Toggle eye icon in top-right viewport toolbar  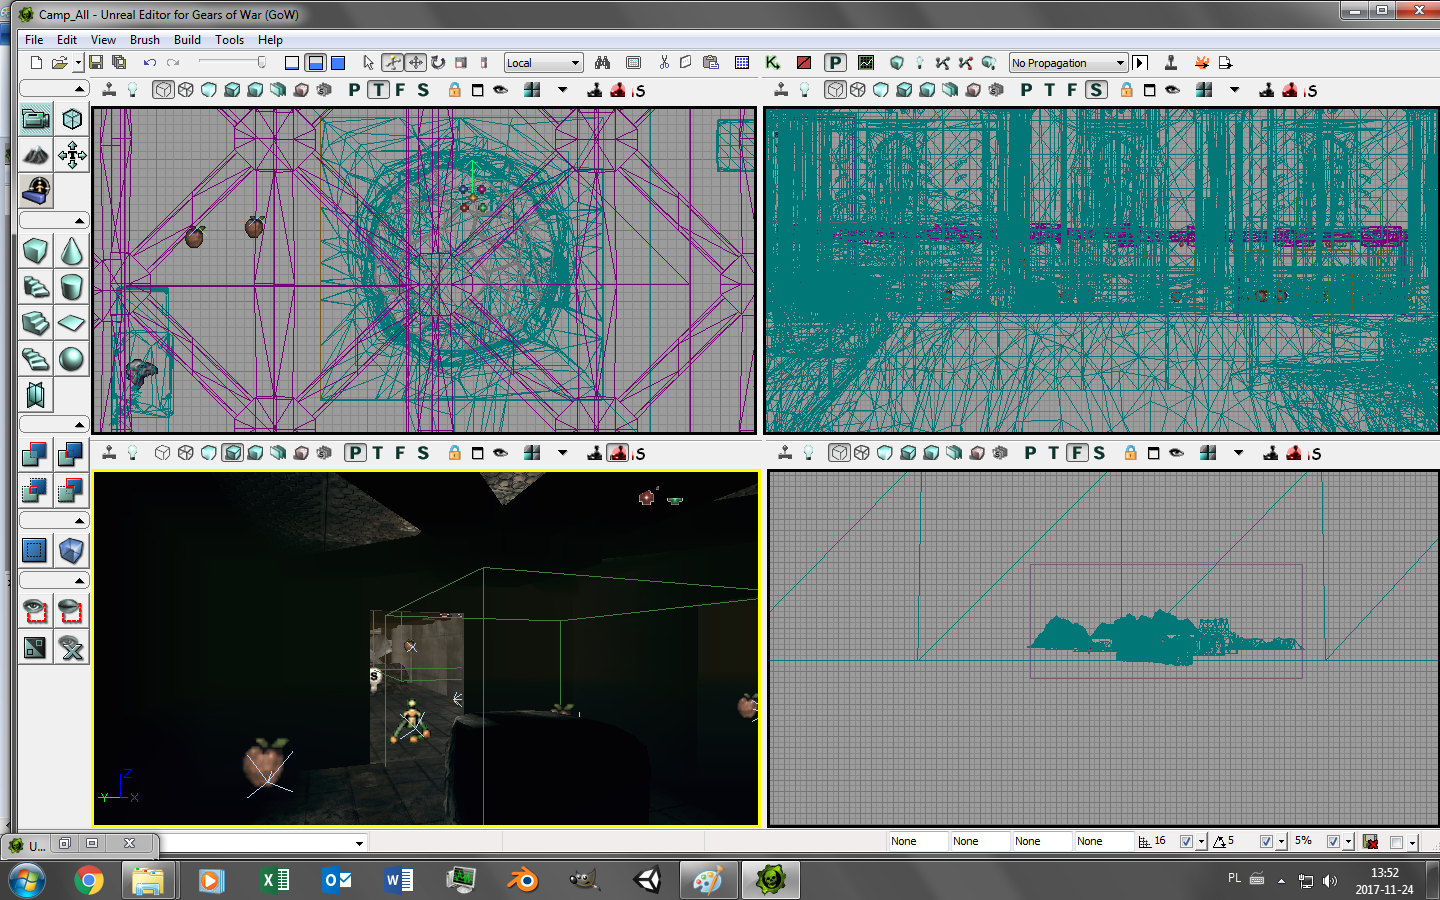coord(1173,90)
